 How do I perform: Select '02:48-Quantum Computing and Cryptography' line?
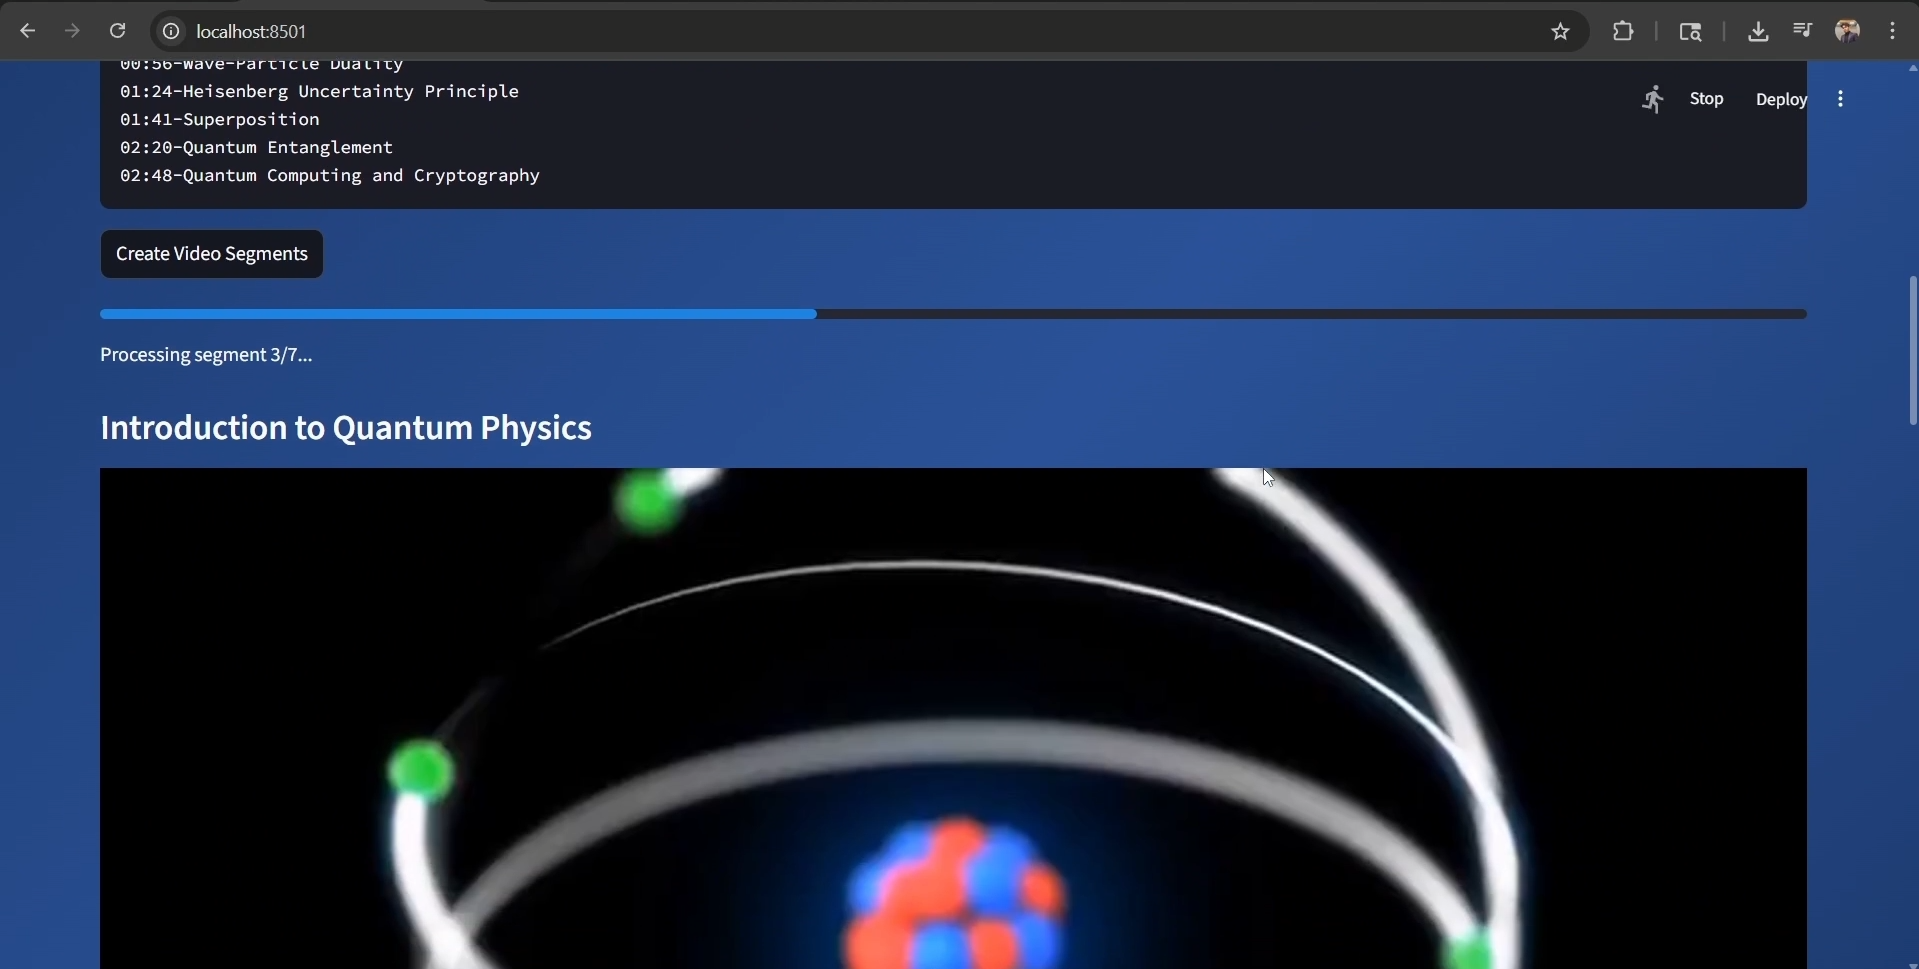330,176
